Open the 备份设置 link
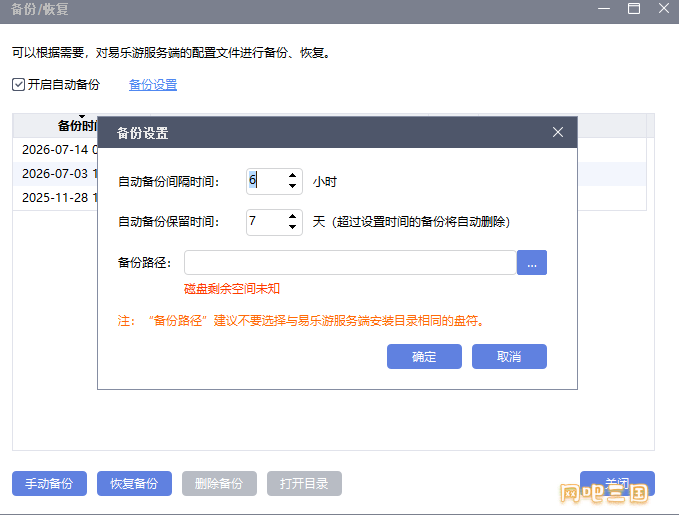This screenshot has width=679, height=518. (153, 85)
